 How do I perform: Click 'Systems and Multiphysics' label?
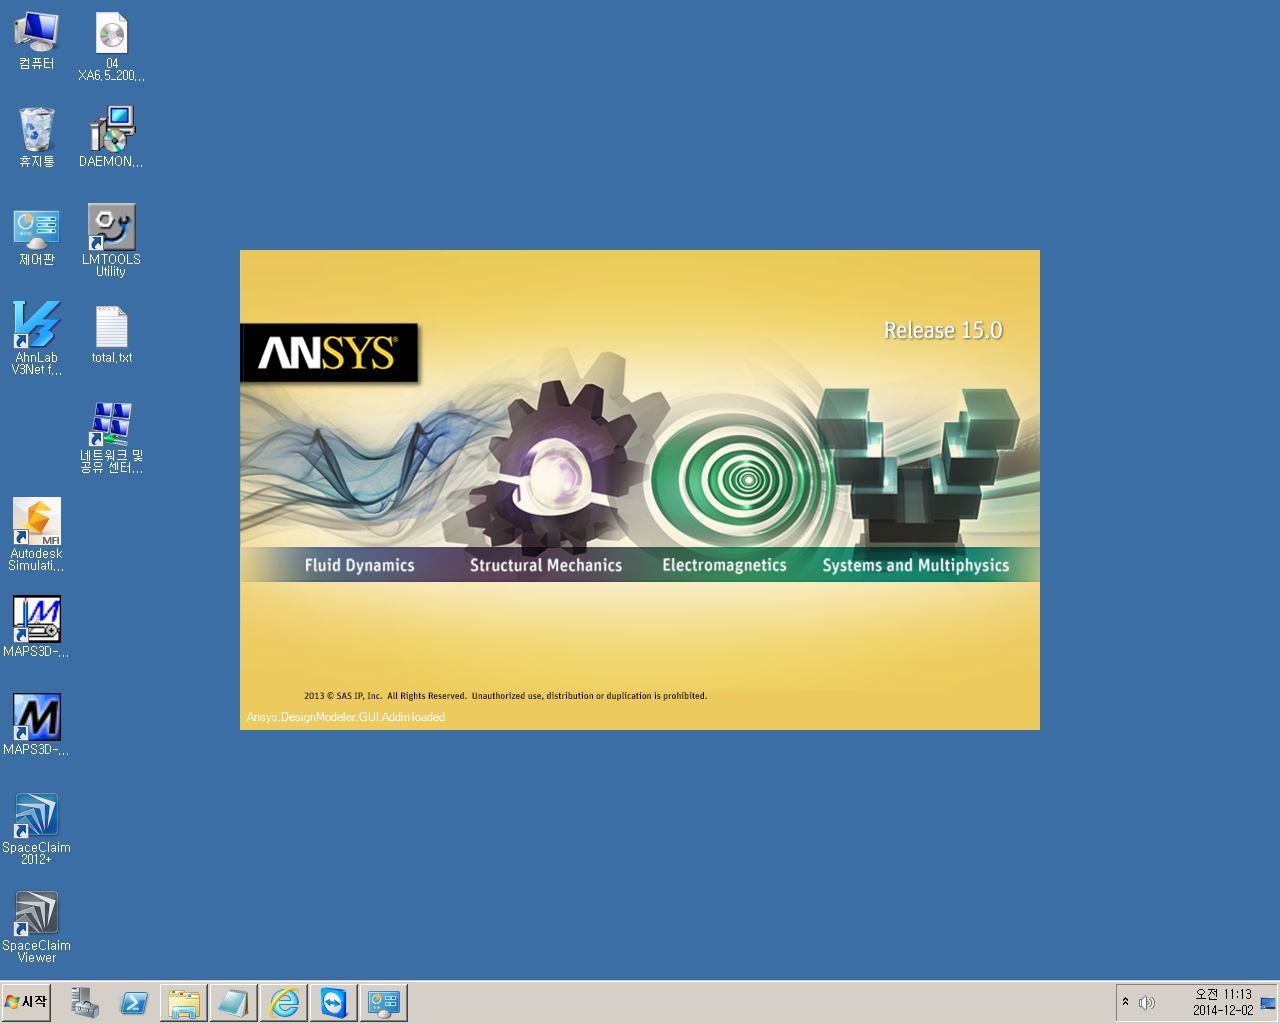click(x=916, y=566)
